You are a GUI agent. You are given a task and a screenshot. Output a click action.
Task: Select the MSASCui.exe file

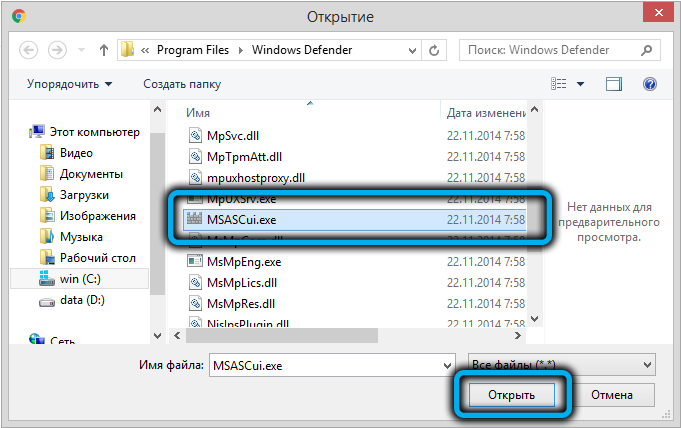point(354,220)
